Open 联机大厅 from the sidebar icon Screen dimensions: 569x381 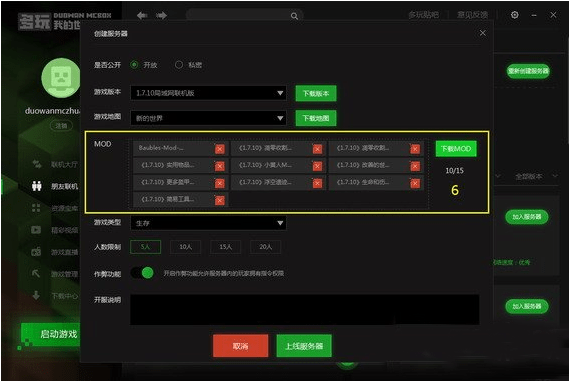37,164
